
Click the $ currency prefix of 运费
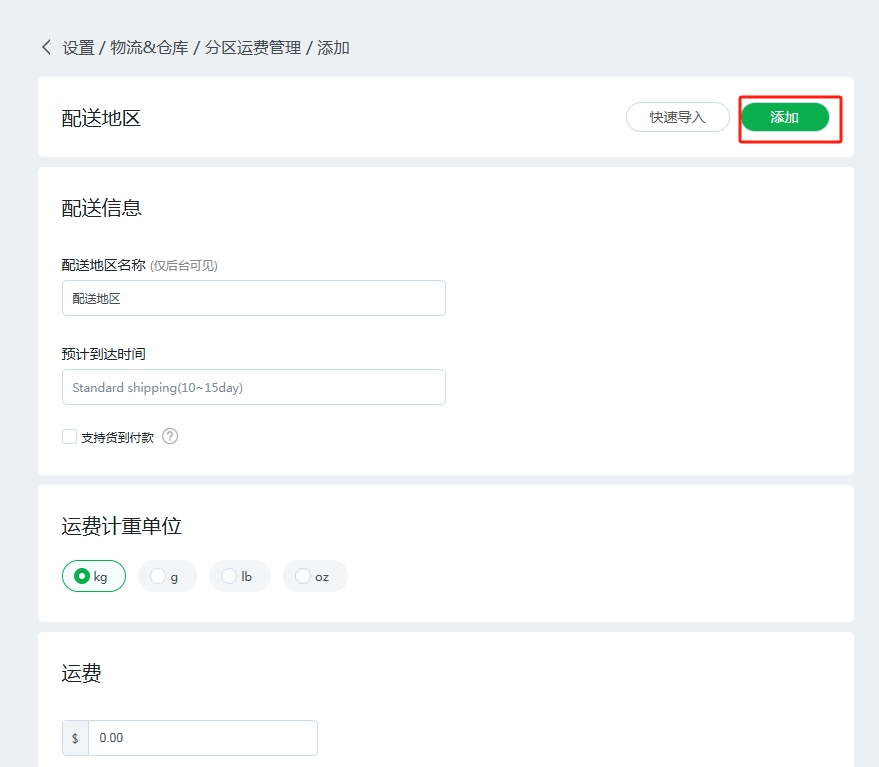[75, 738]
